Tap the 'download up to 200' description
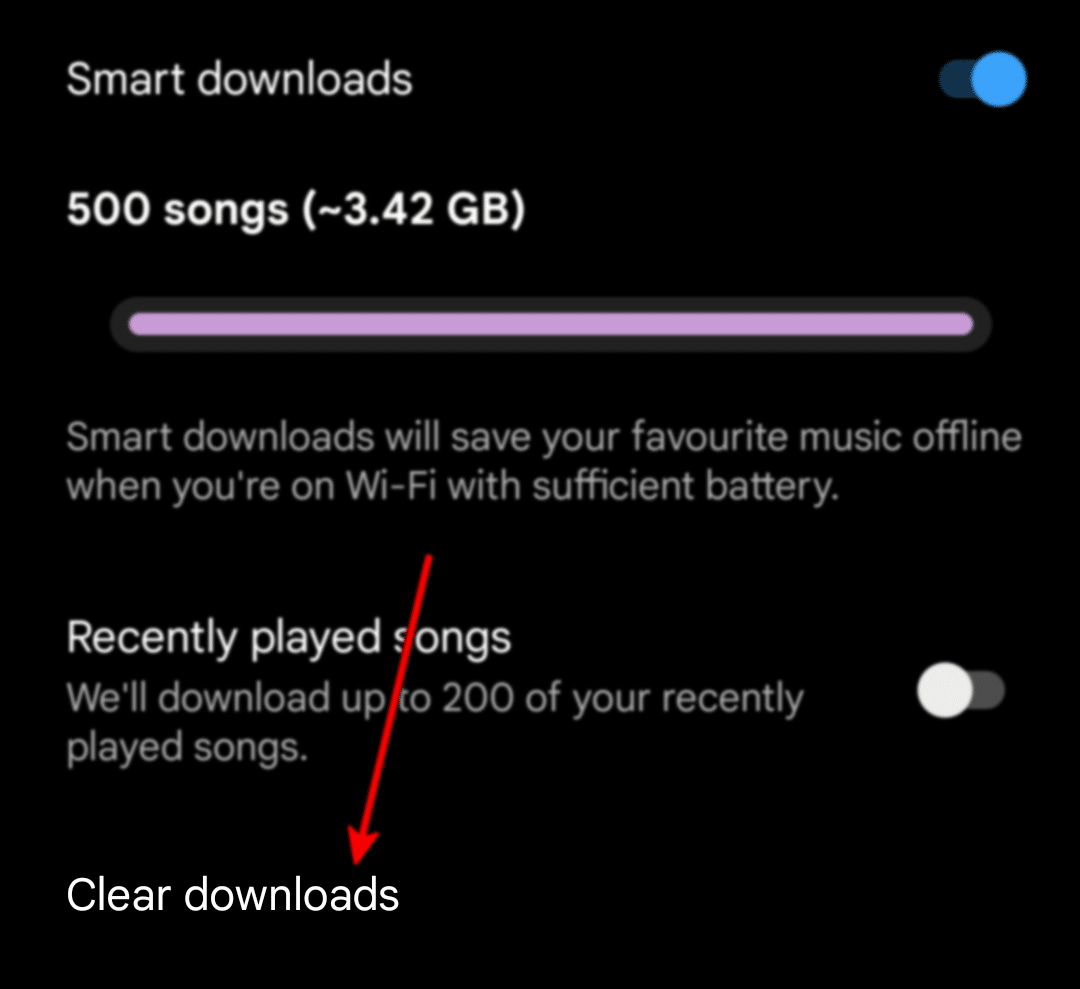The image size is (1080, 989). click(435, 722)
